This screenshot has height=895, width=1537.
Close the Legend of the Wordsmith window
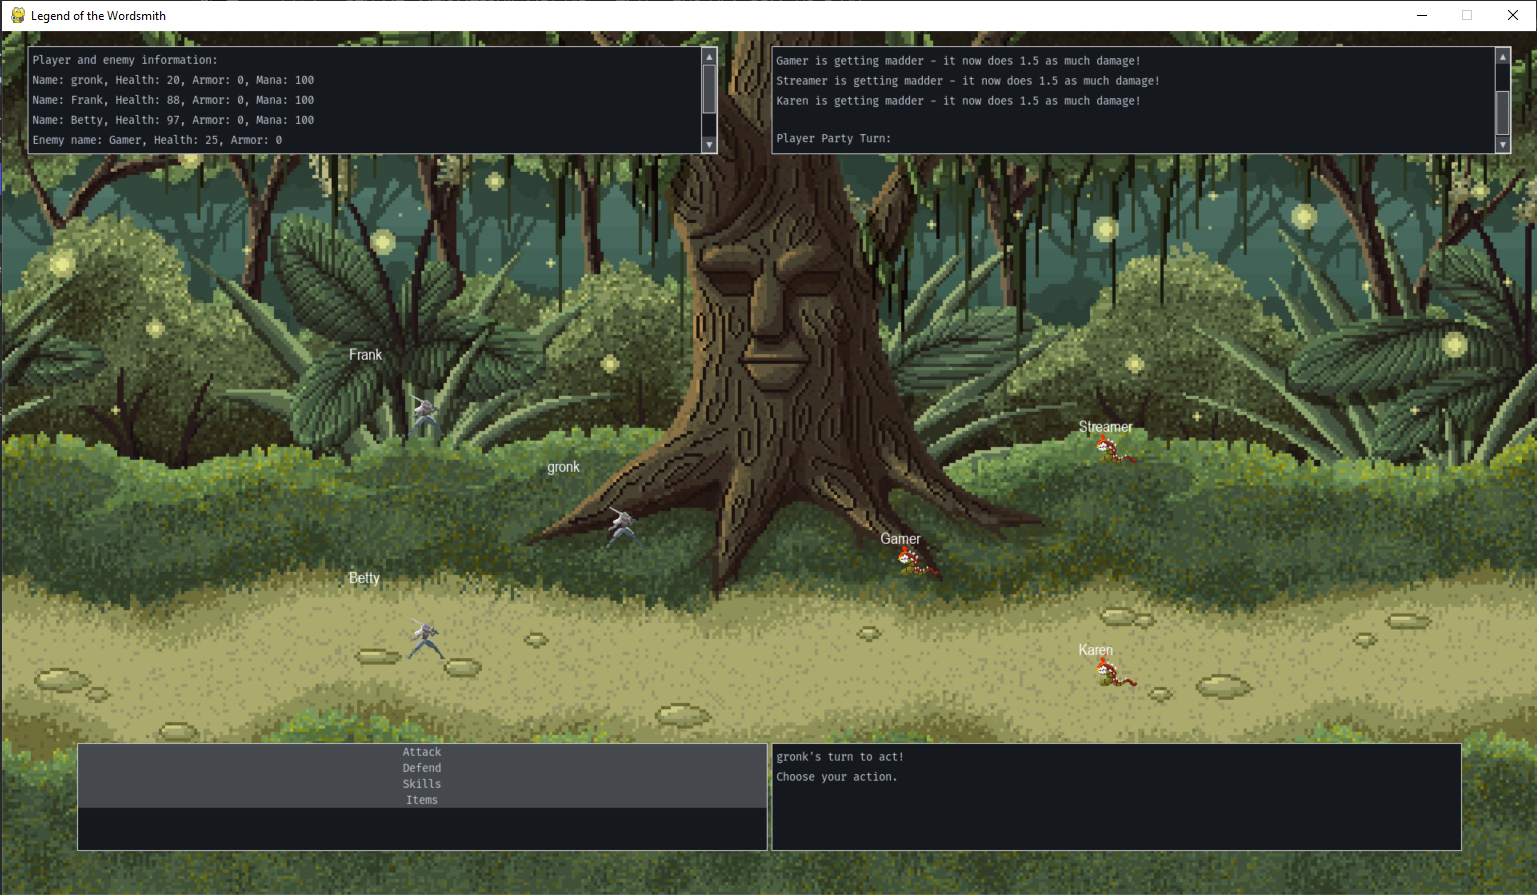pos(1513,15)
